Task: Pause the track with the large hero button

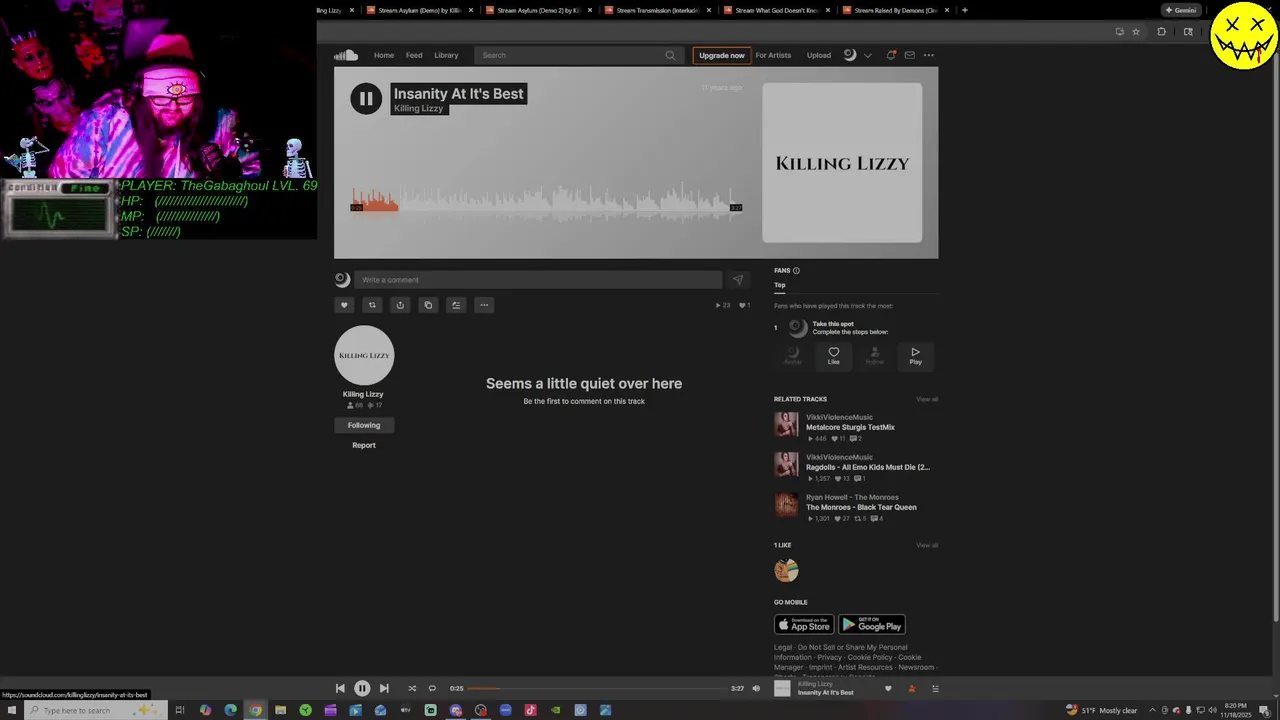Action: 366,98
